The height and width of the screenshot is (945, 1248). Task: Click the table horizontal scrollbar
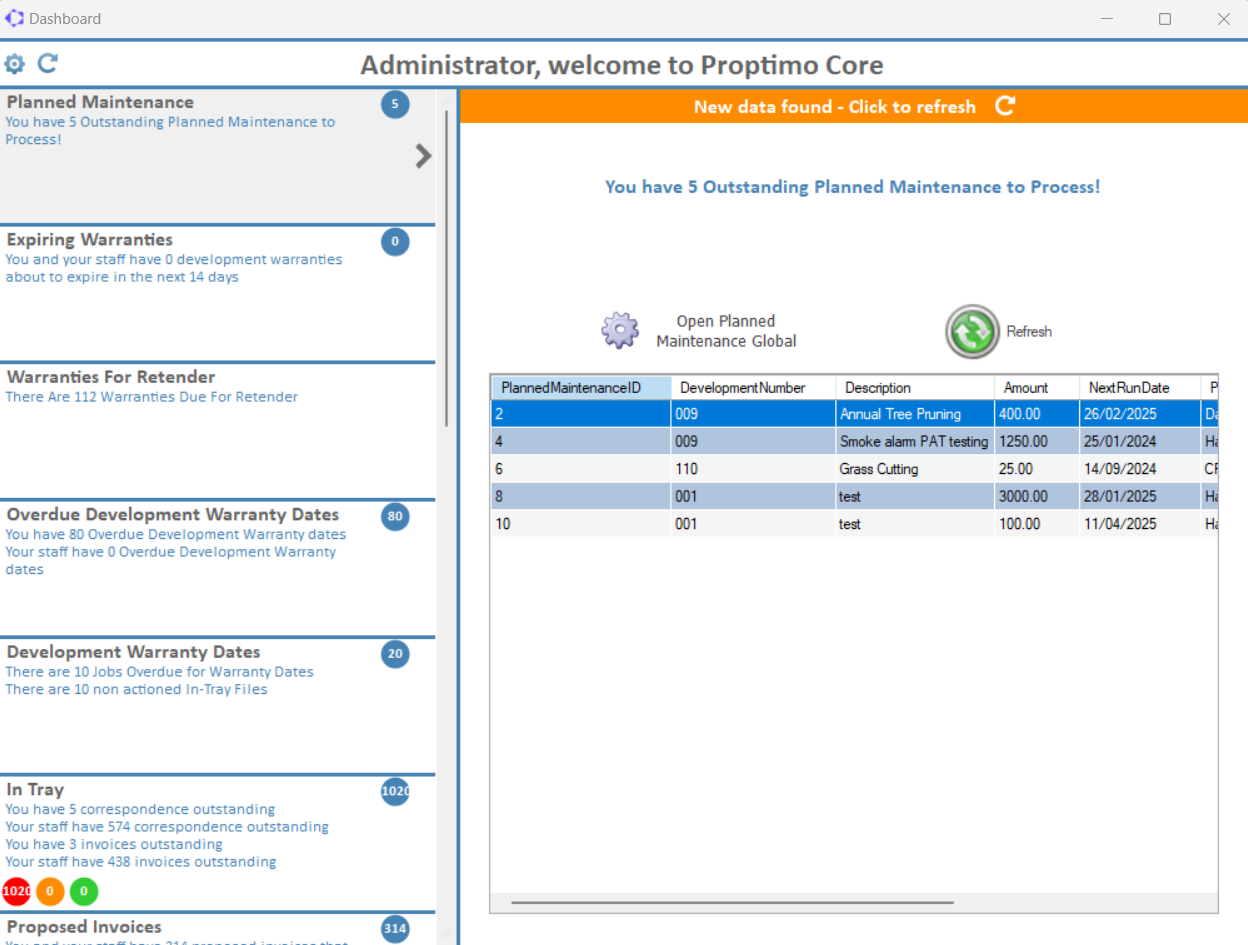(x=732, y=902)
